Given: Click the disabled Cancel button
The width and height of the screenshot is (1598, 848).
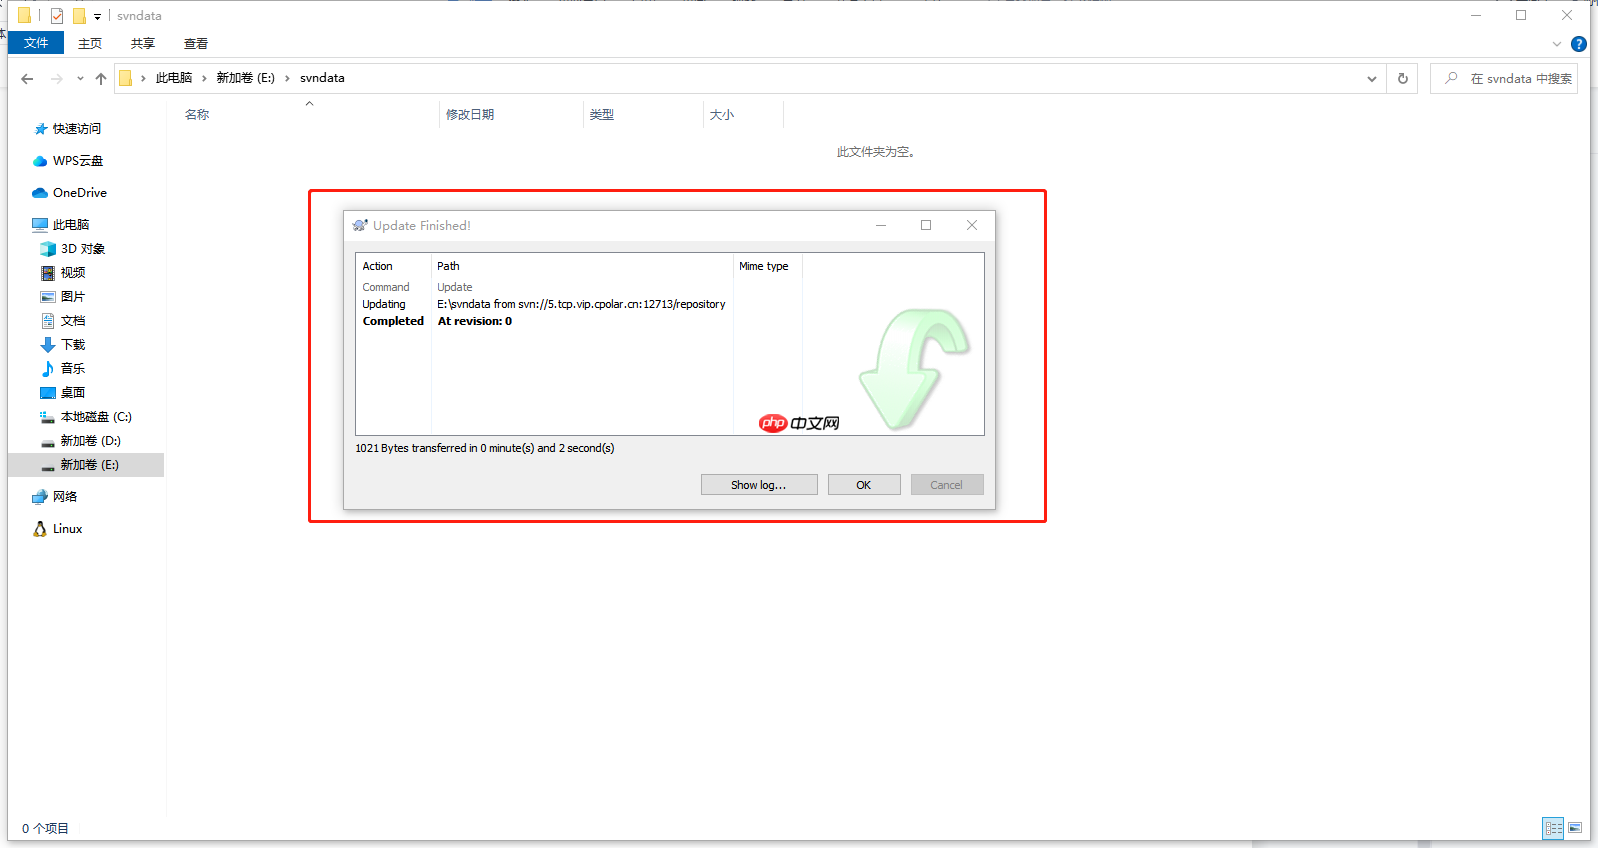Looking at the screenshot, I should (x=947, y=485).
